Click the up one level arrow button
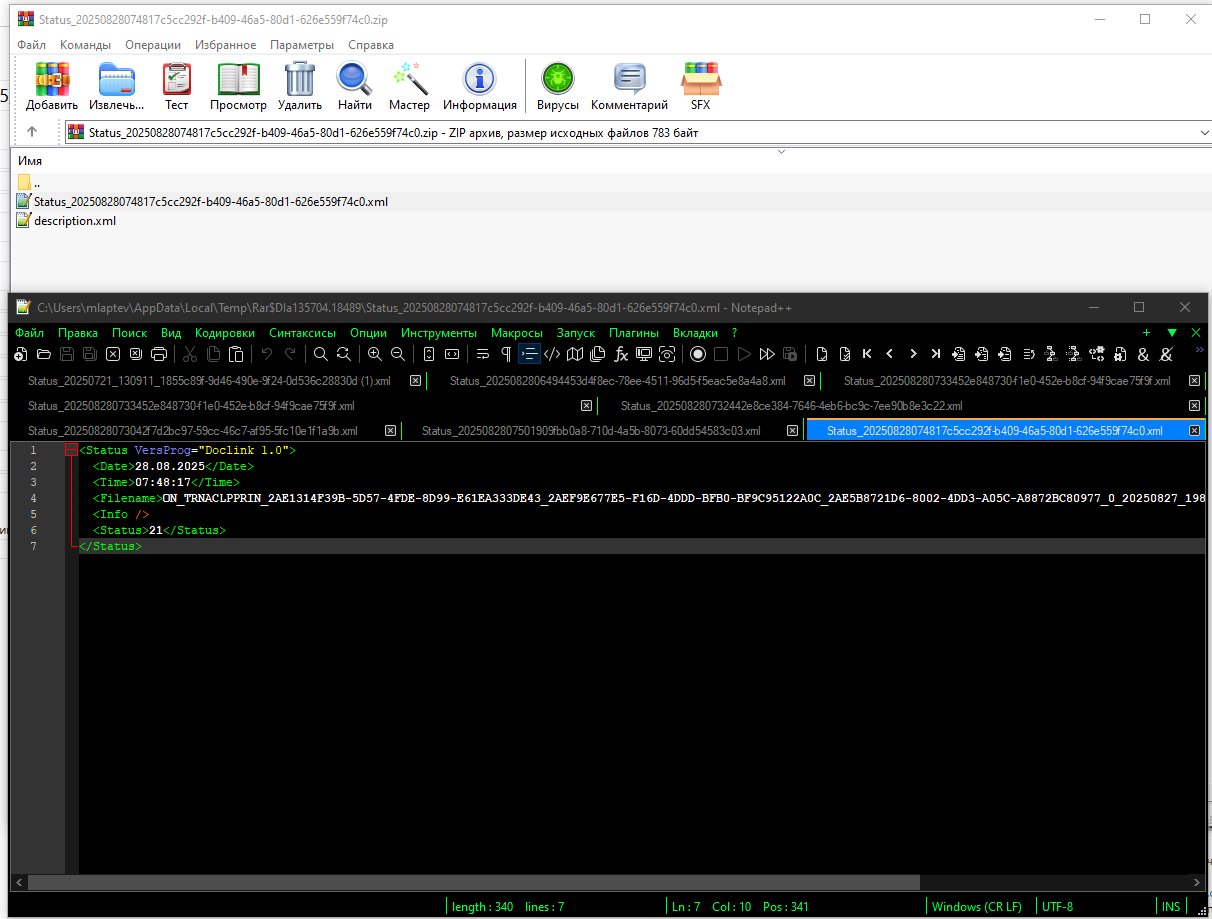This screenshot has height=919, width=1212. (32, 132)
